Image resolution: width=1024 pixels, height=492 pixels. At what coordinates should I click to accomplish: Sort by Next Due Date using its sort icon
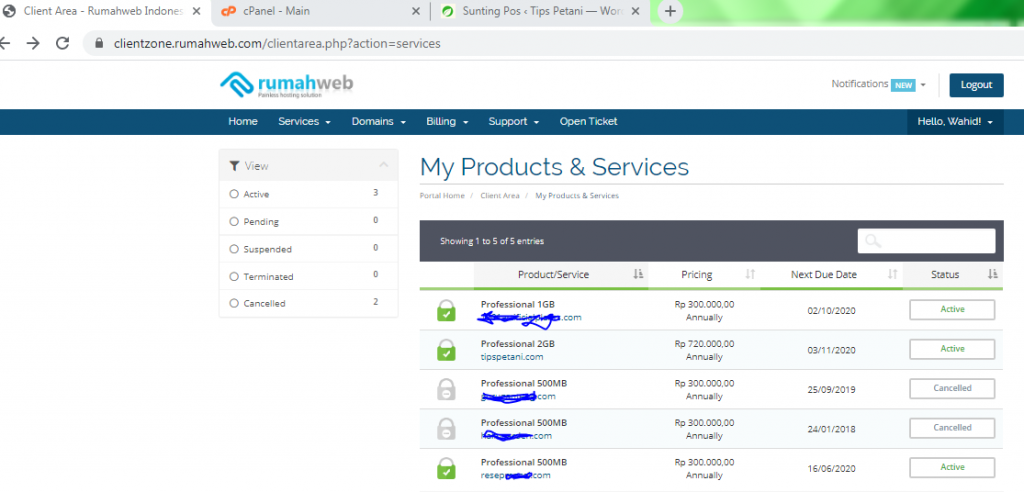pos(892,274)
